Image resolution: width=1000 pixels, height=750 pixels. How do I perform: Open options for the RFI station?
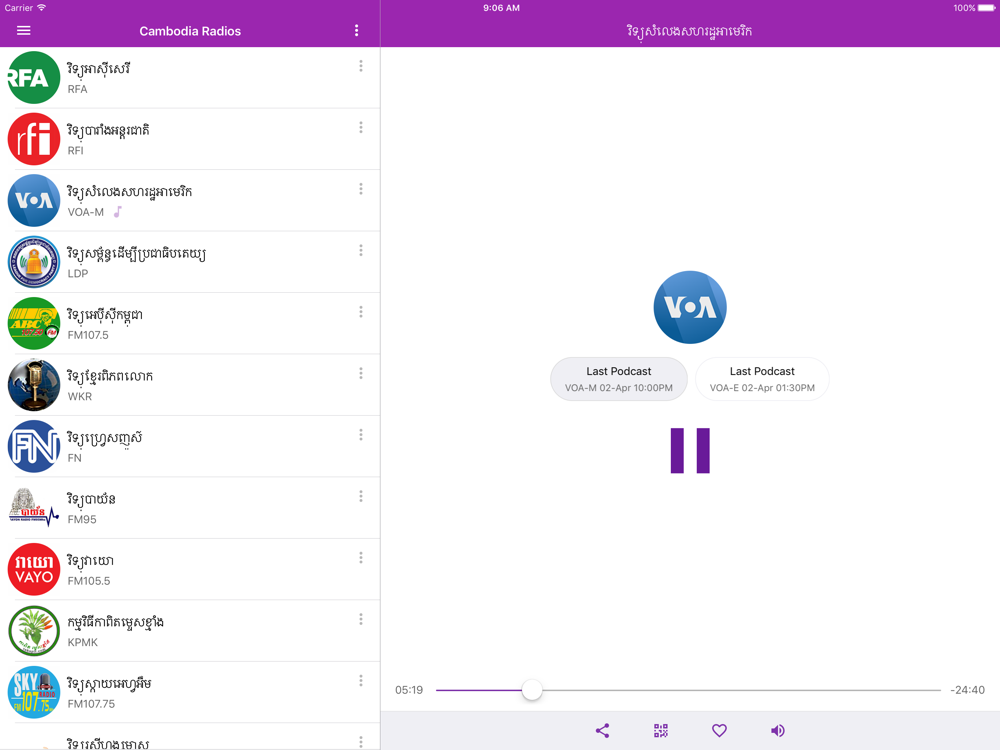click(x=361, y=128)
